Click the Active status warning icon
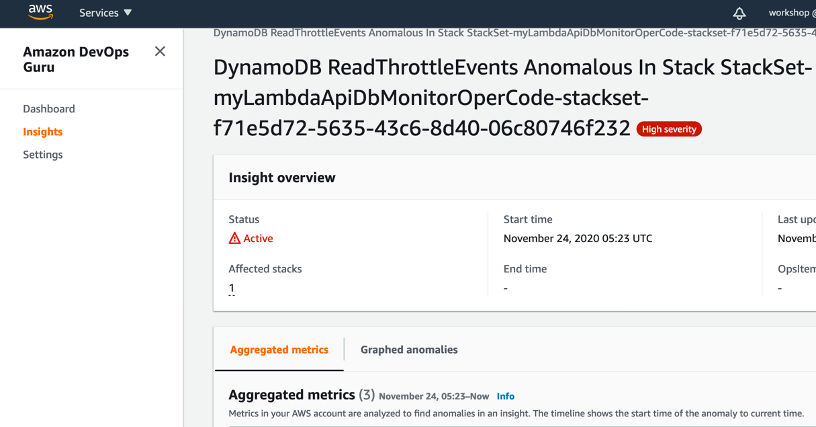This screenshot has height=427, width=816. point(235,239)
